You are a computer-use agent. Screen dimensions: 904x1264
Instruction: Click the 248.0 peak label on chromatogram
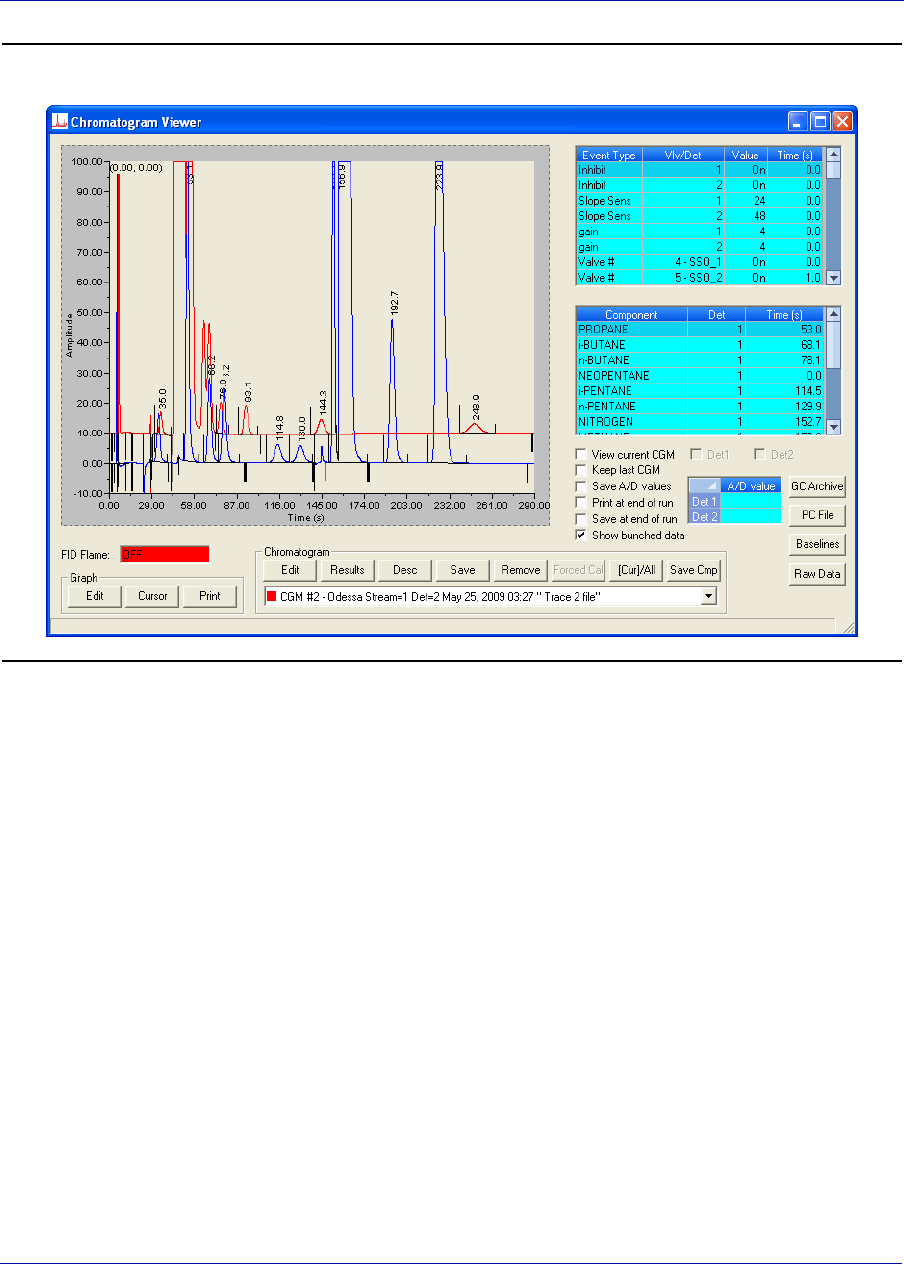point(476,407)
